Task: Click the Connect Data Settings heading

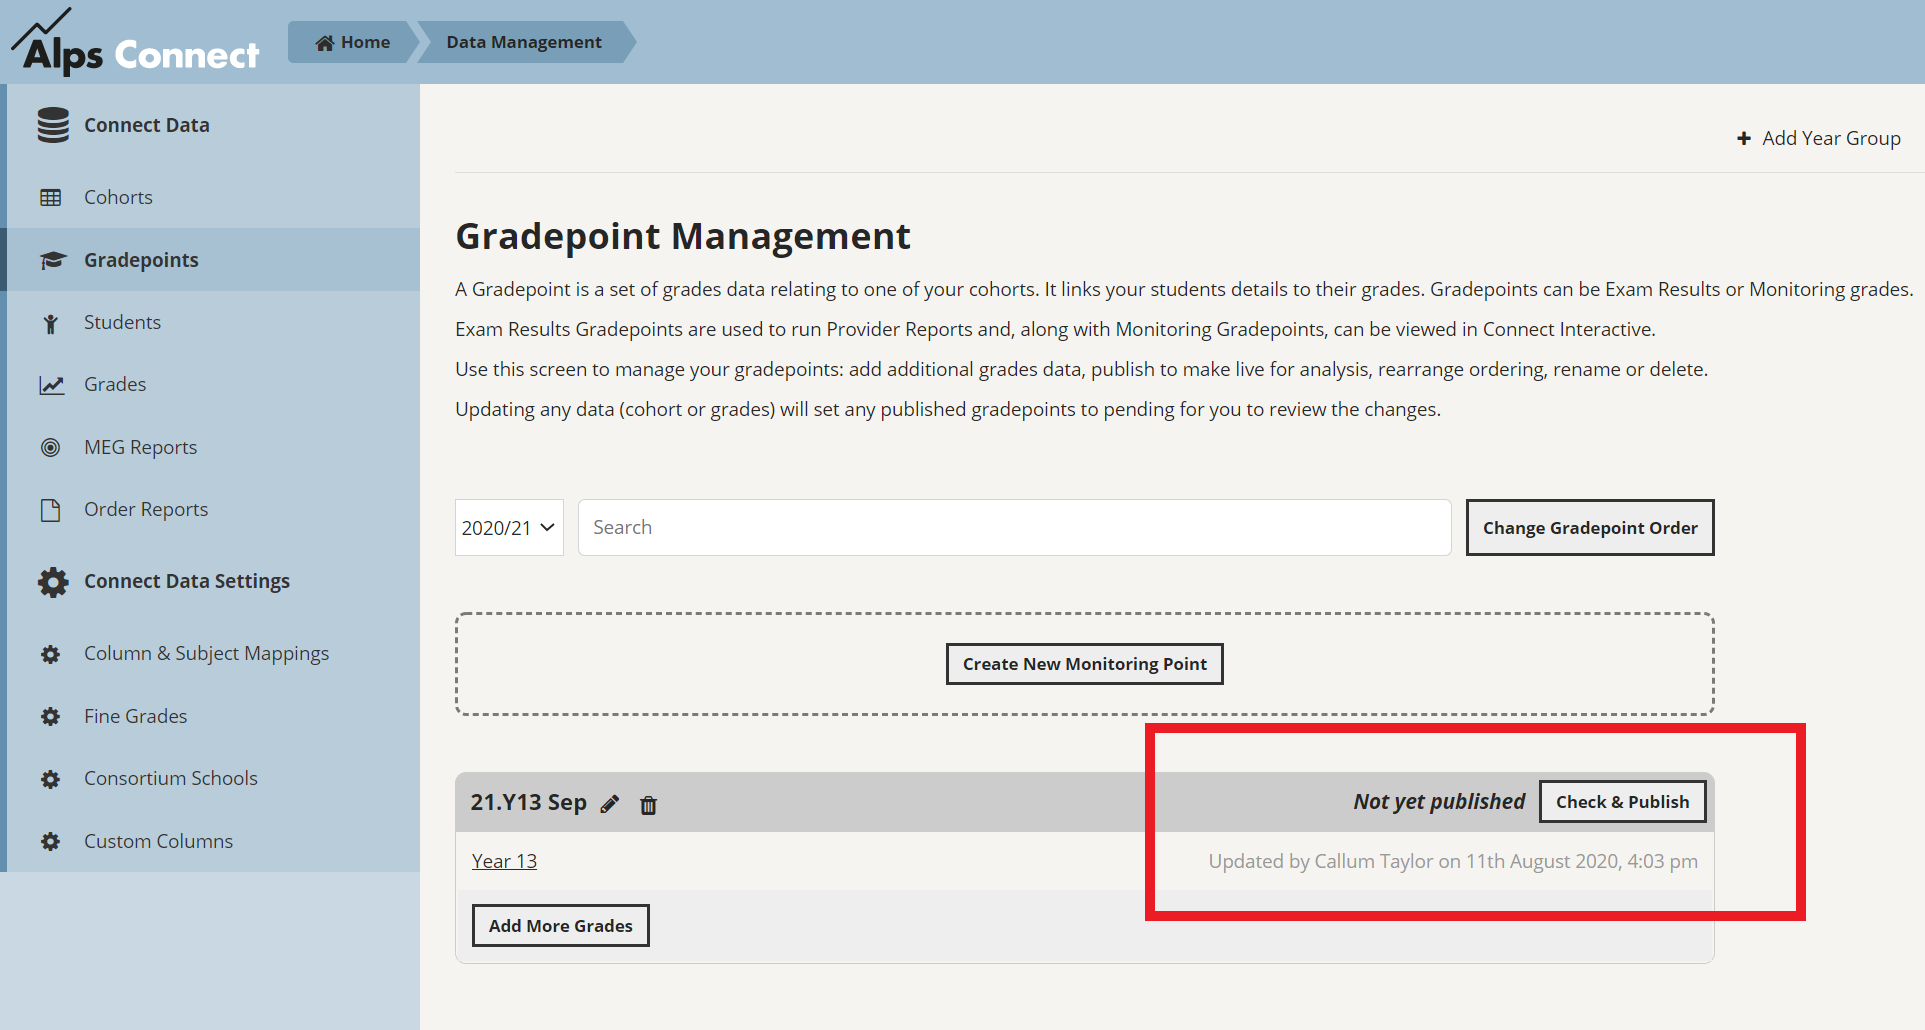Action: point(187,581)
